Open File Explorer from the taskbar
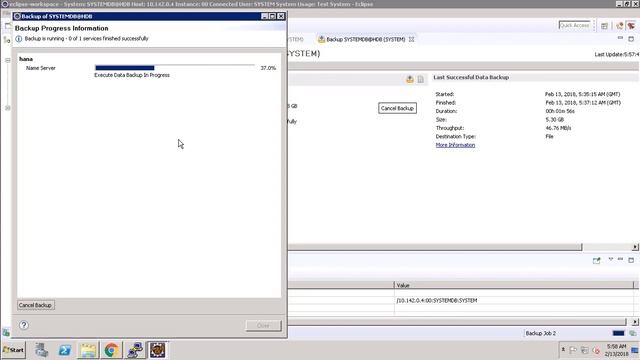Image resolution: width=640 pixels, height=360 pixels. click(88, 350)
